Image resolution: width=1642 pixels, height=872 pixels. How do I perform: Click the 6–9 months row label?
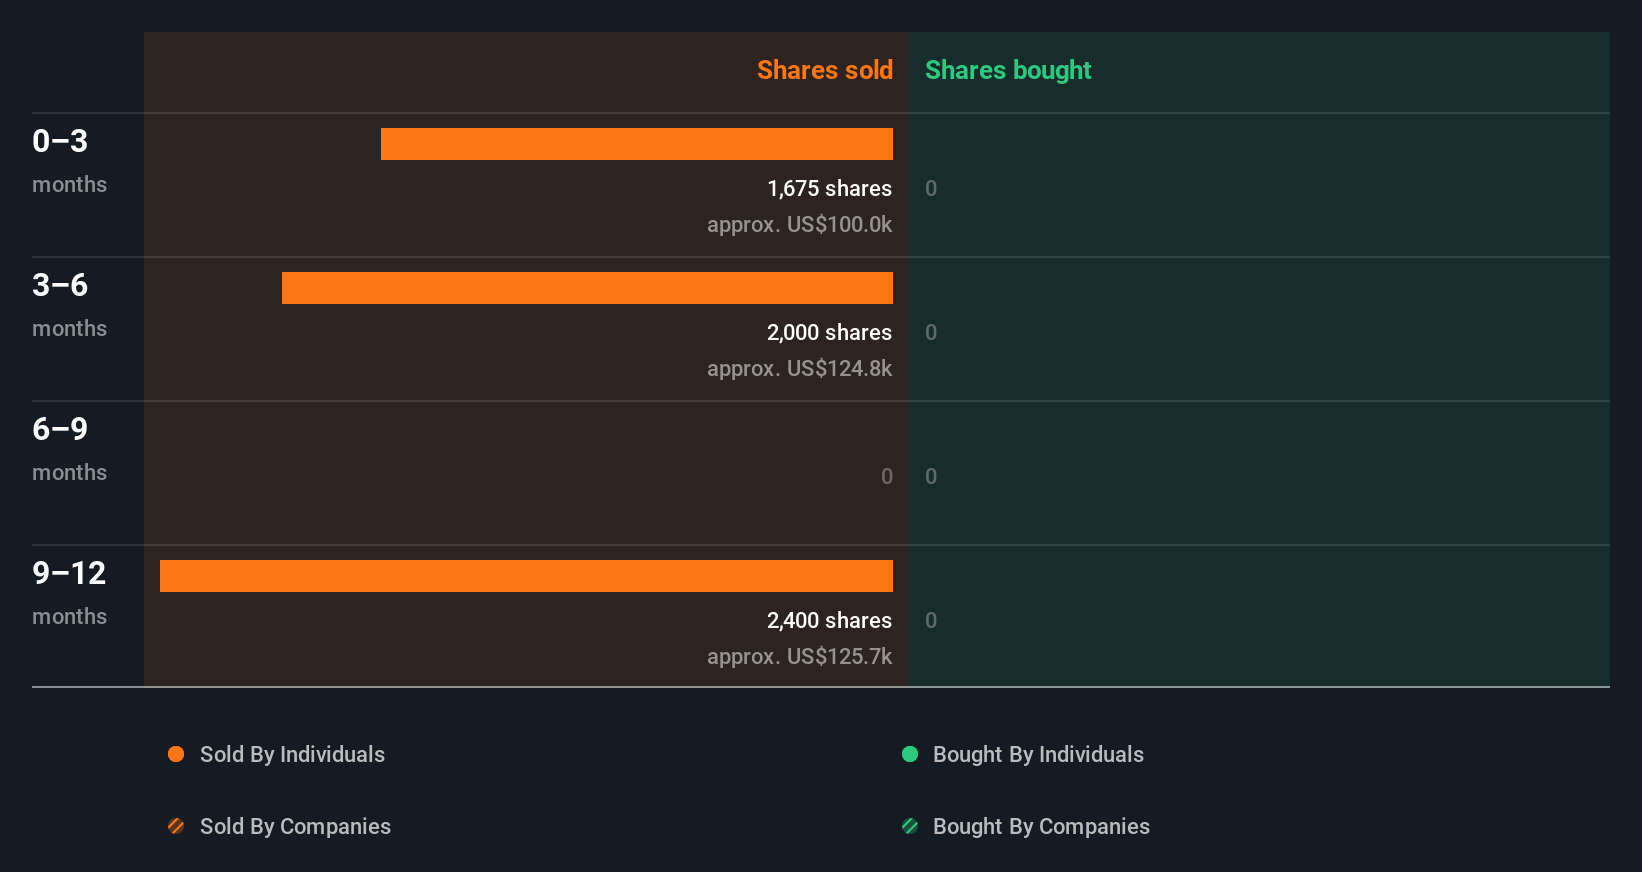[69, 449]
